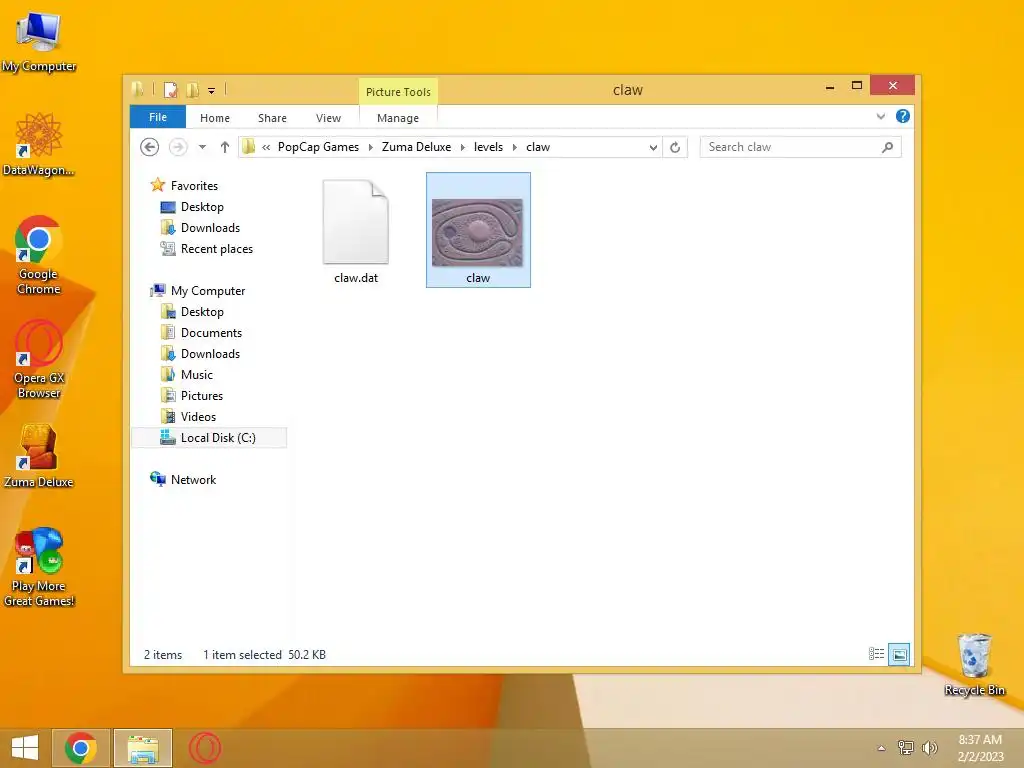Open the File ribbon tab

click(157, 117)
